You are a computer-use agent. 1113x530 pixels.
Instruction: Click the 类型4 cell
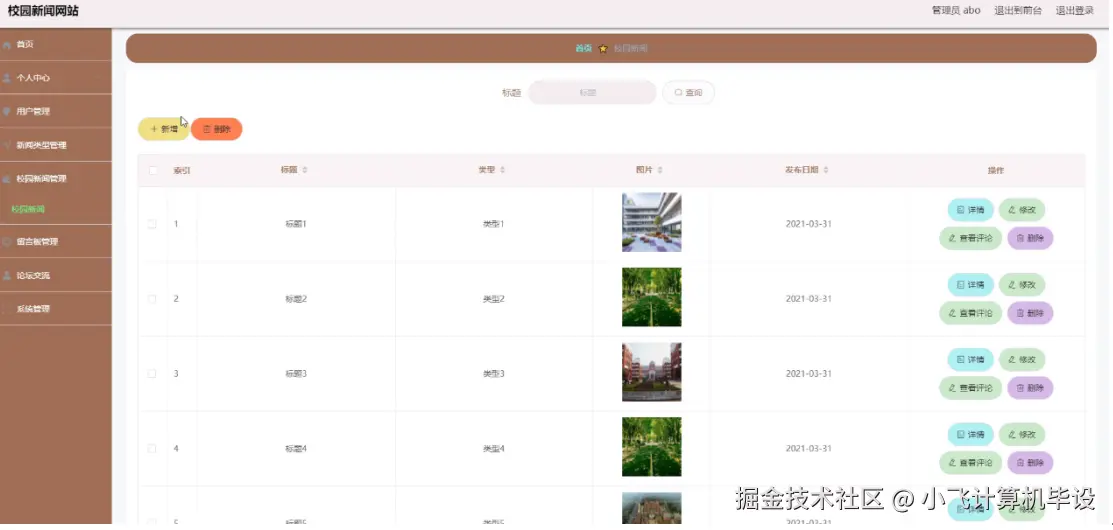point(493,448)
